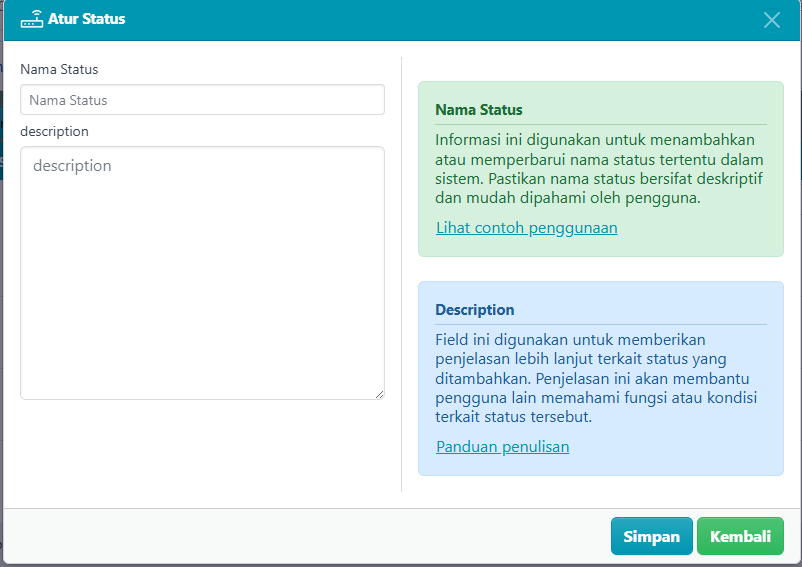The height and width of the screenshot is (567, 802).
Task: Close the Atur Status dialog
Action: tap(771, 20)
